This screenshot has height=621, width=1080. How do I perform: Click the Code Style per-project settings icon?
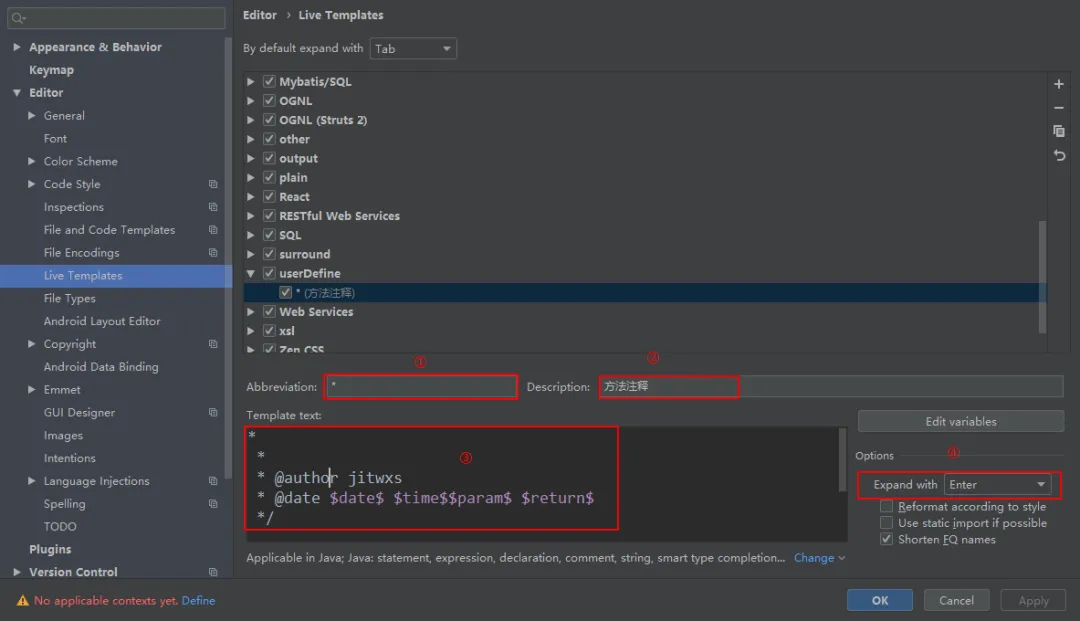(x=213, y=184)
